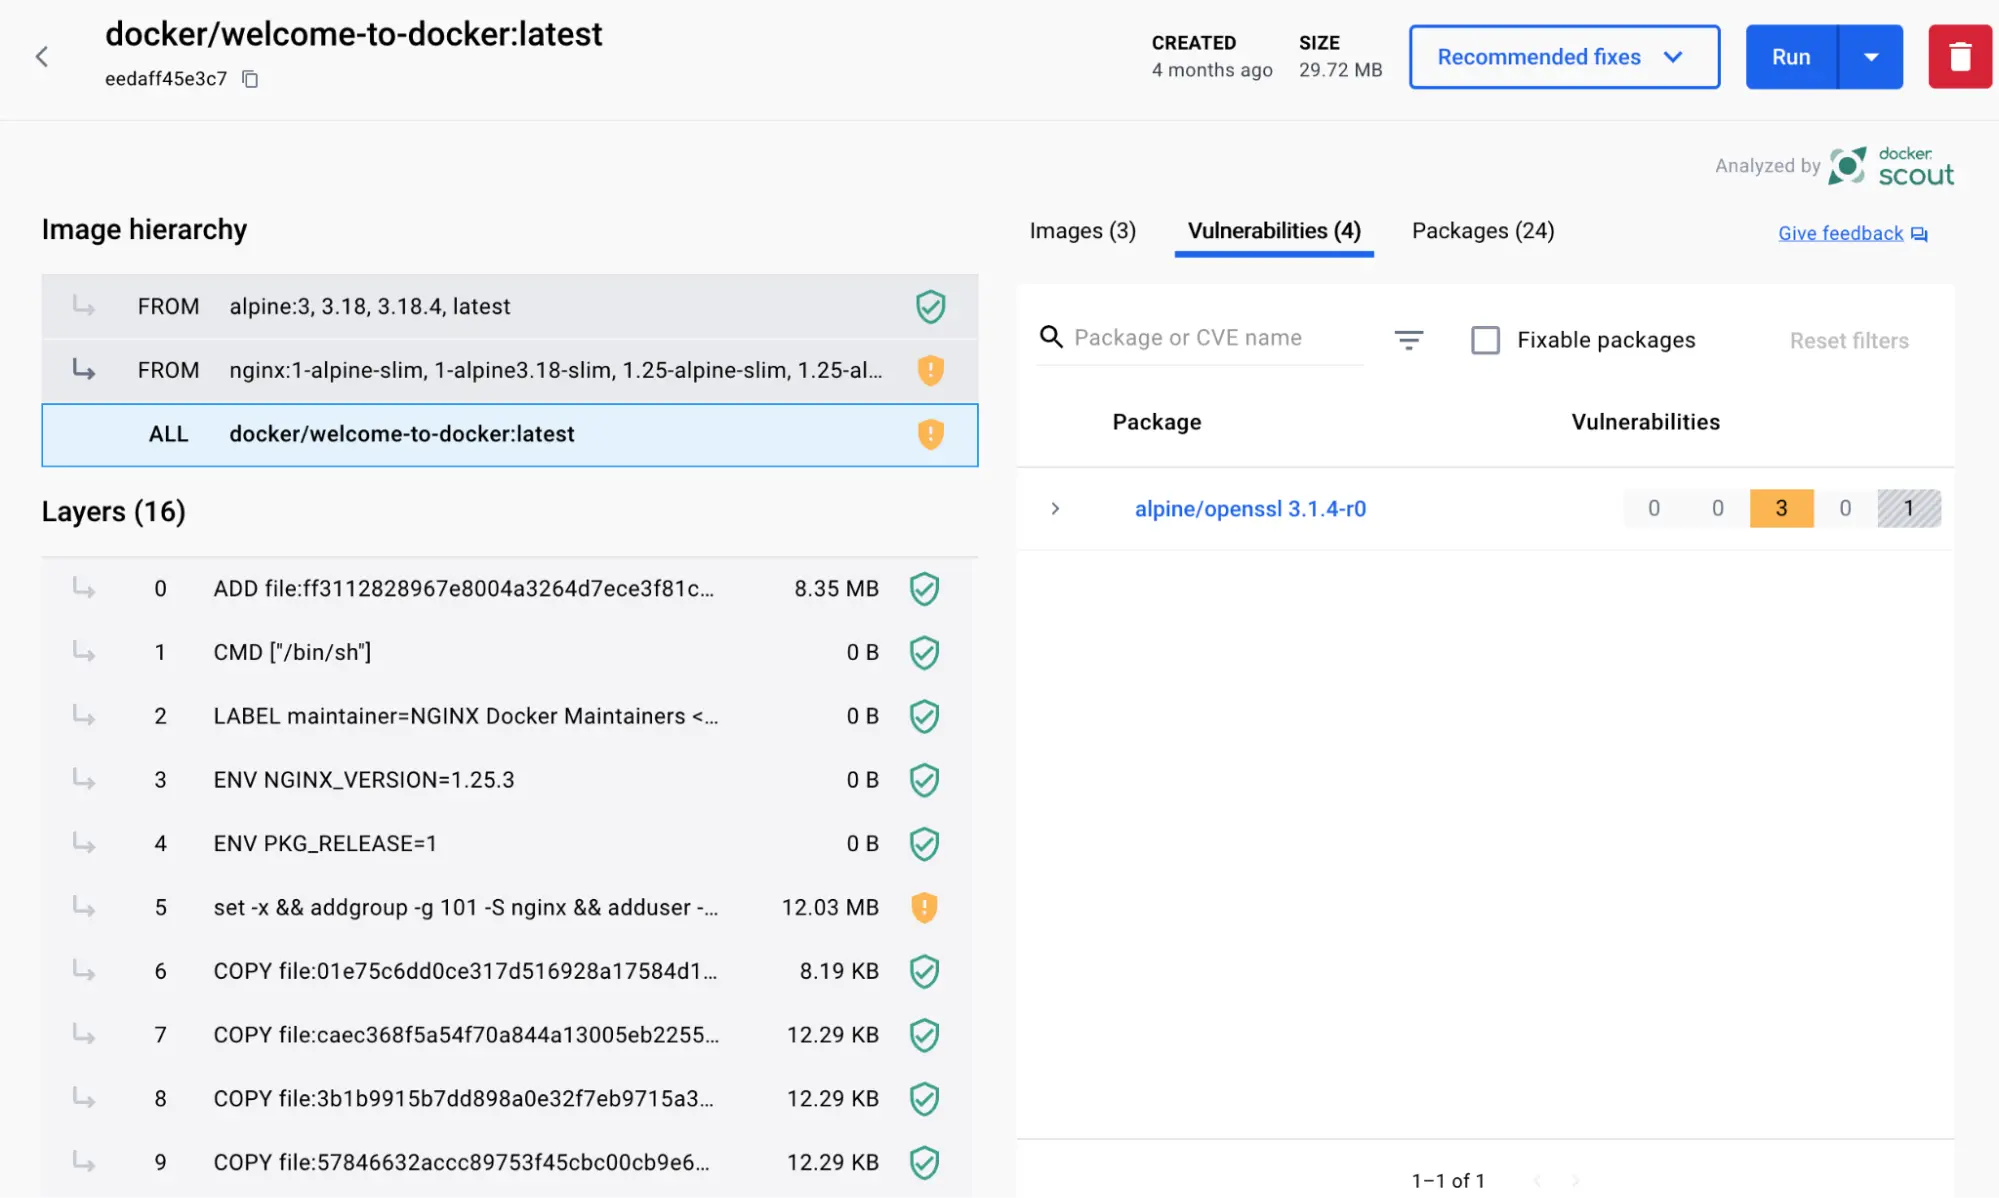Click the Vulnerabilities count button

click(1273, 230)
